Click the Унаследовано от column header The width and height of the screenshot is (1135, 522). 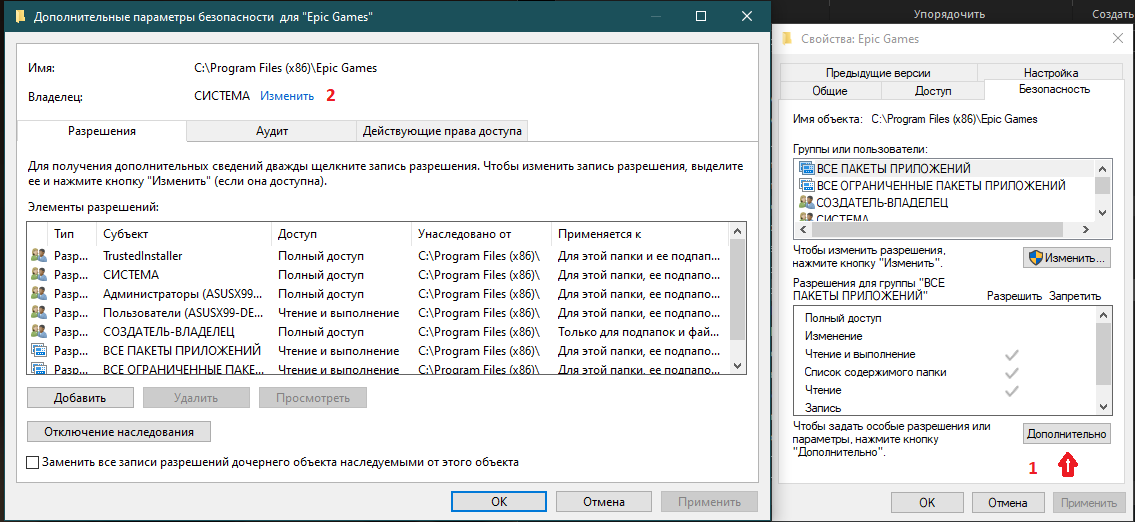tap(481, 235)
